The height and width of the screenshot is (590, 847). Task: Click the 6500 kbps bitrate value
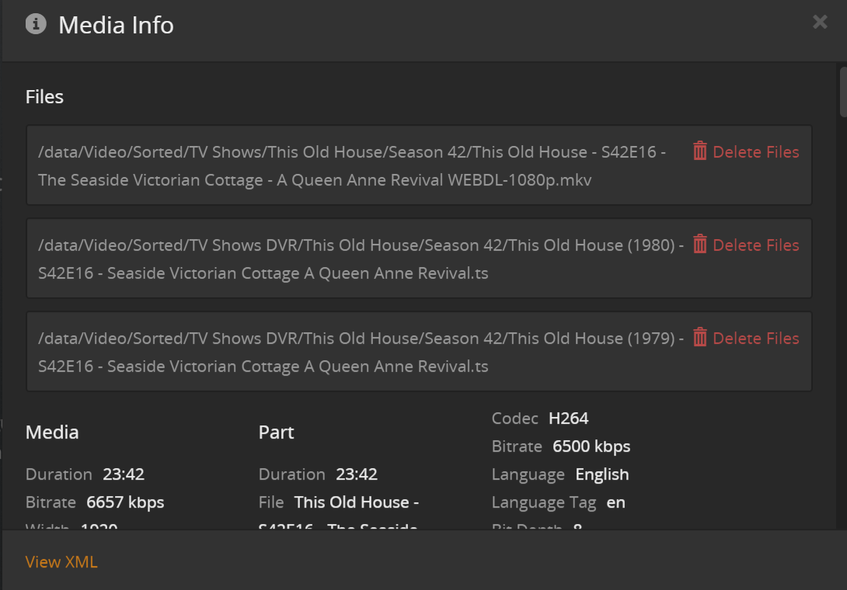pyautogui.click(x=591, y=446)
